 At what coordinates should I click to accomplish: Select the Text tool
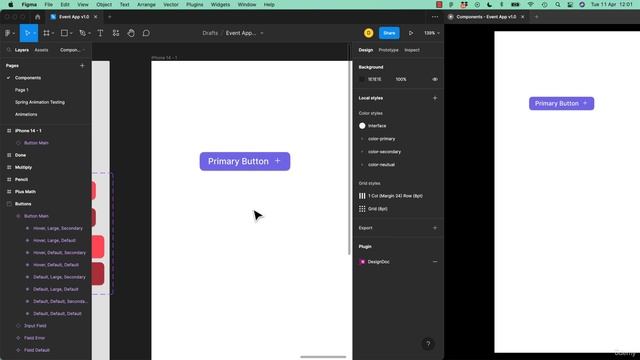(x=100, y=33)
